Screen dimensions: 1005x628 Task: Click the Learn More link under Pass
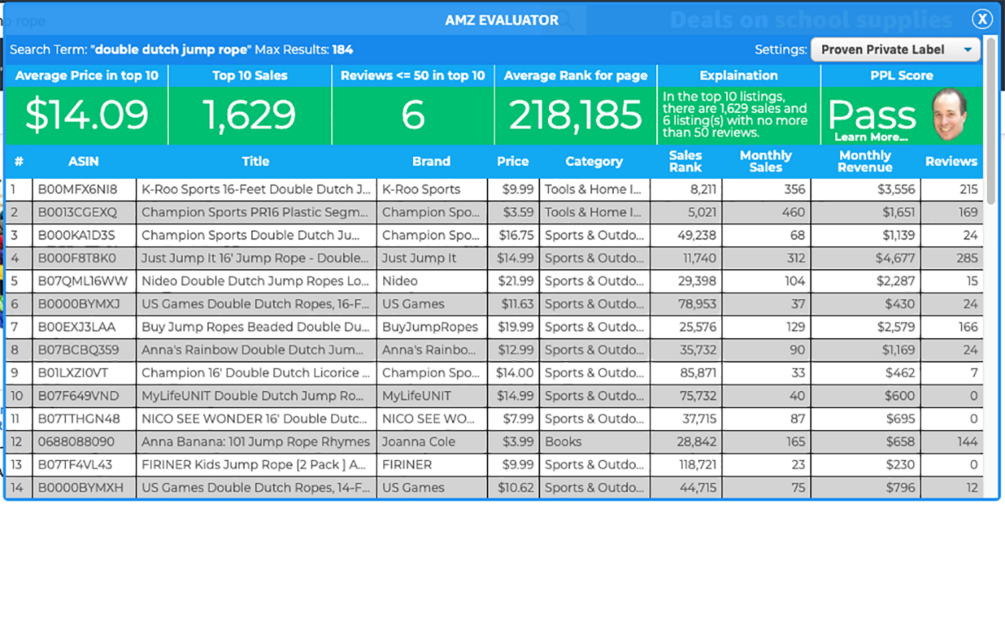pos(870,136)
